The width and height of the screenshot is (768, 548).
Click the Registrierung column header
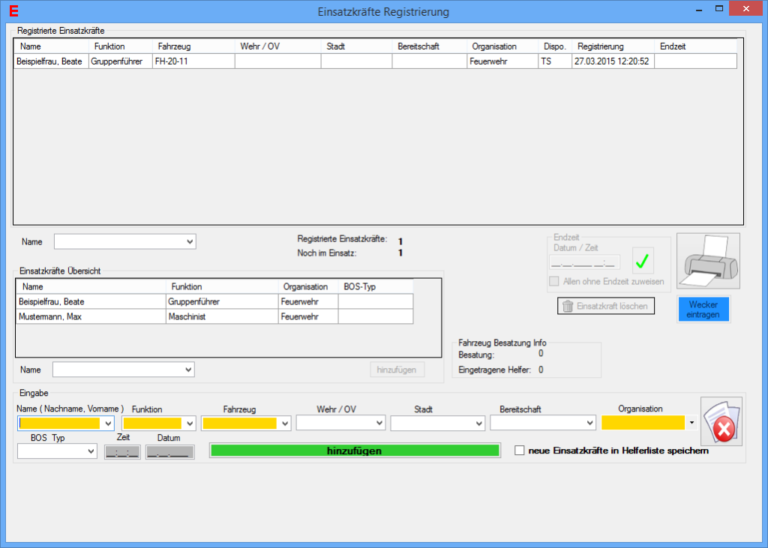click(x=613, y=47)
